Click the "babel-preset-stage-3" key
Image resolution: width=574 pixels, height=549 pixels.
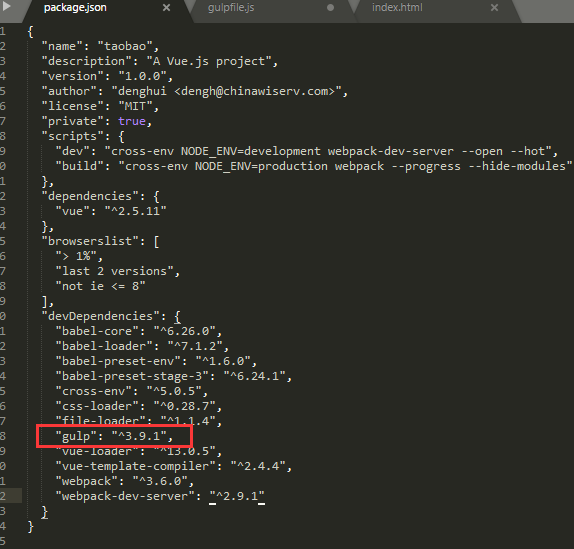[132, 376]
